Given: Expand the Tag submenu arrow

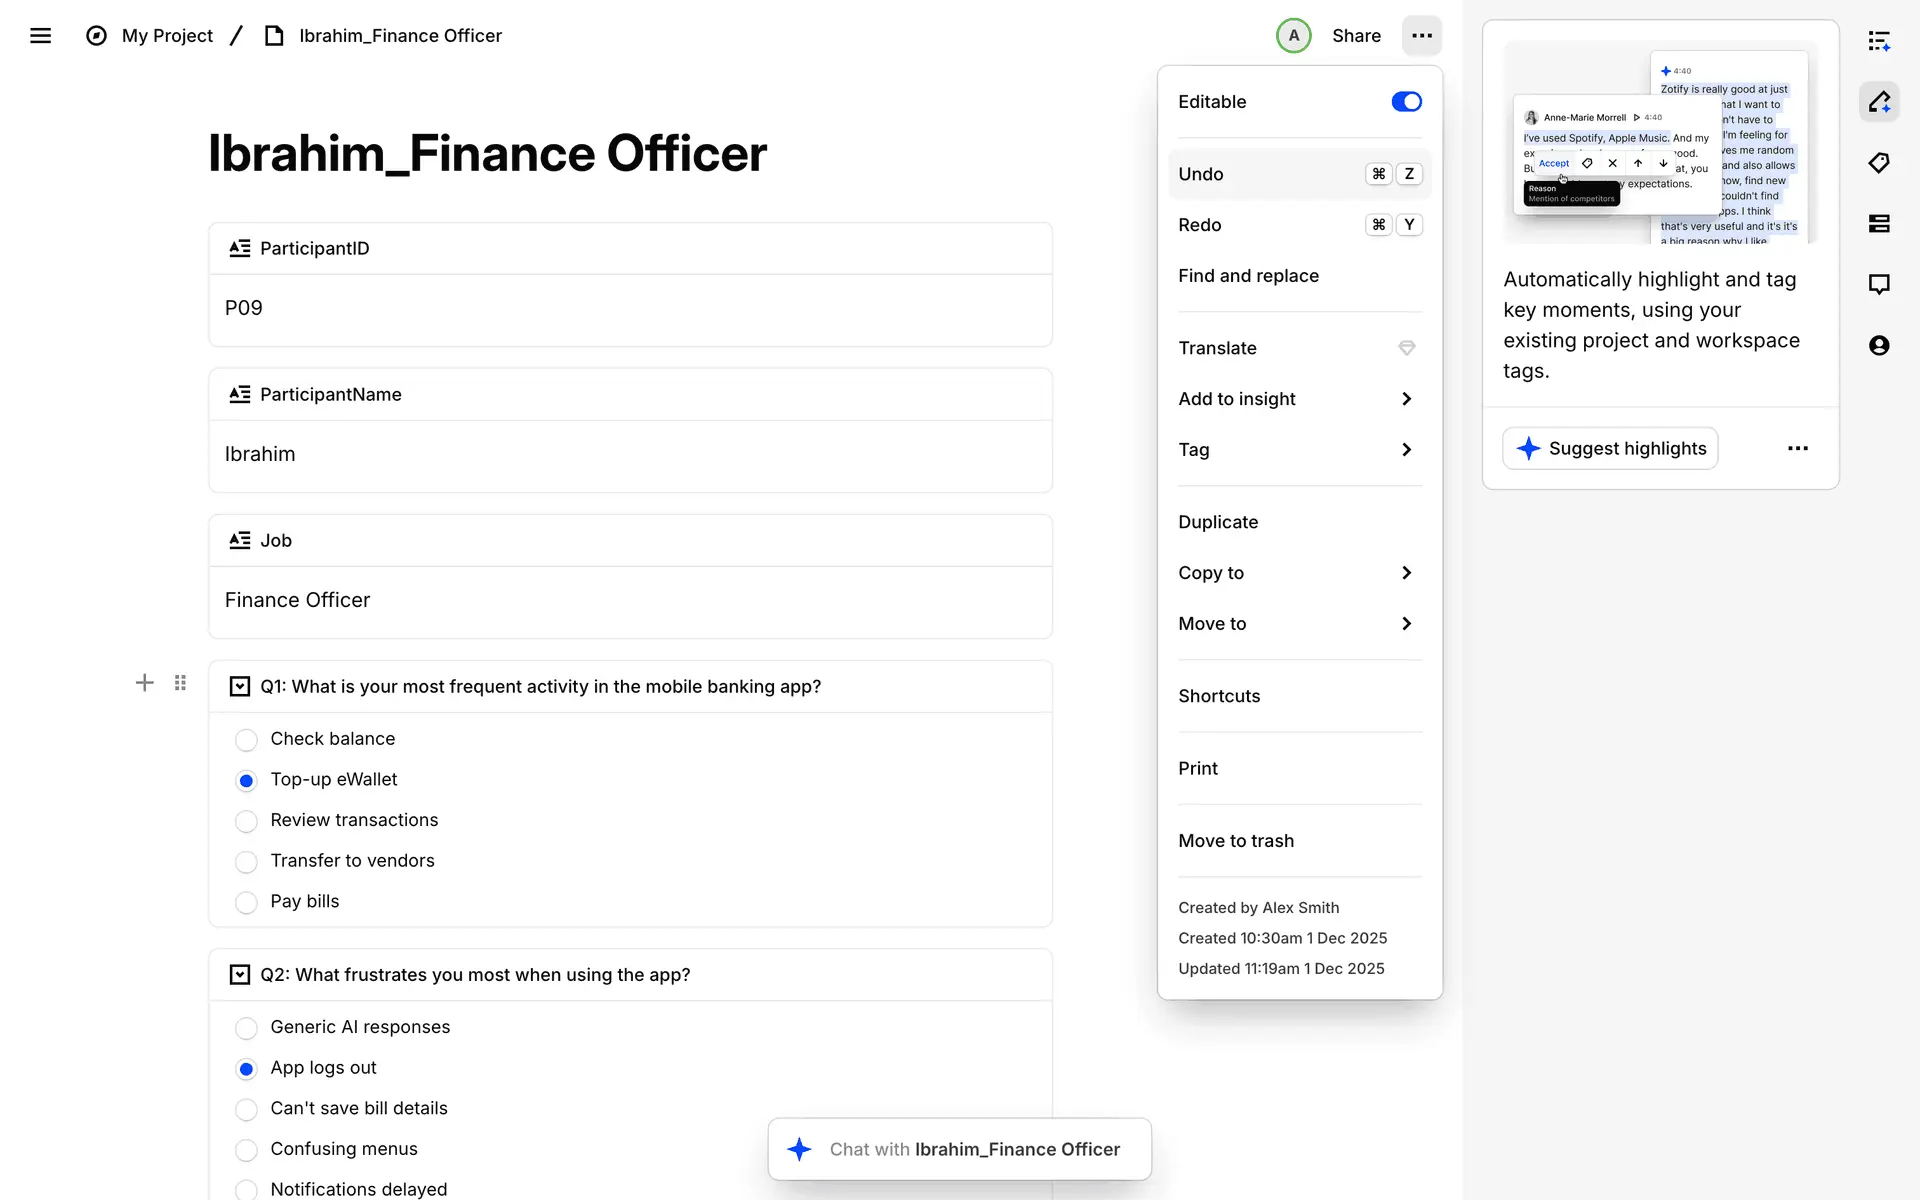Looking at the screenshot, I should point(1406,450).
